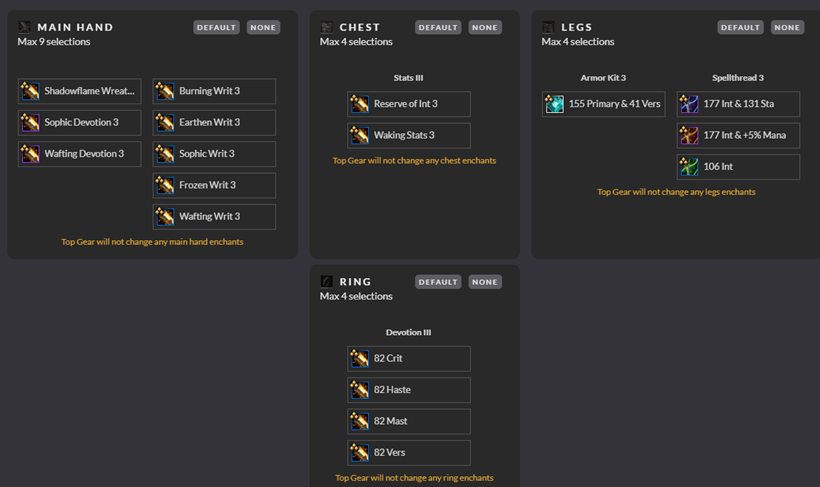The image size is (820, 487).
Task: Click the Chest slot icon
Action: pyautogui.click(x=326, y=27)
